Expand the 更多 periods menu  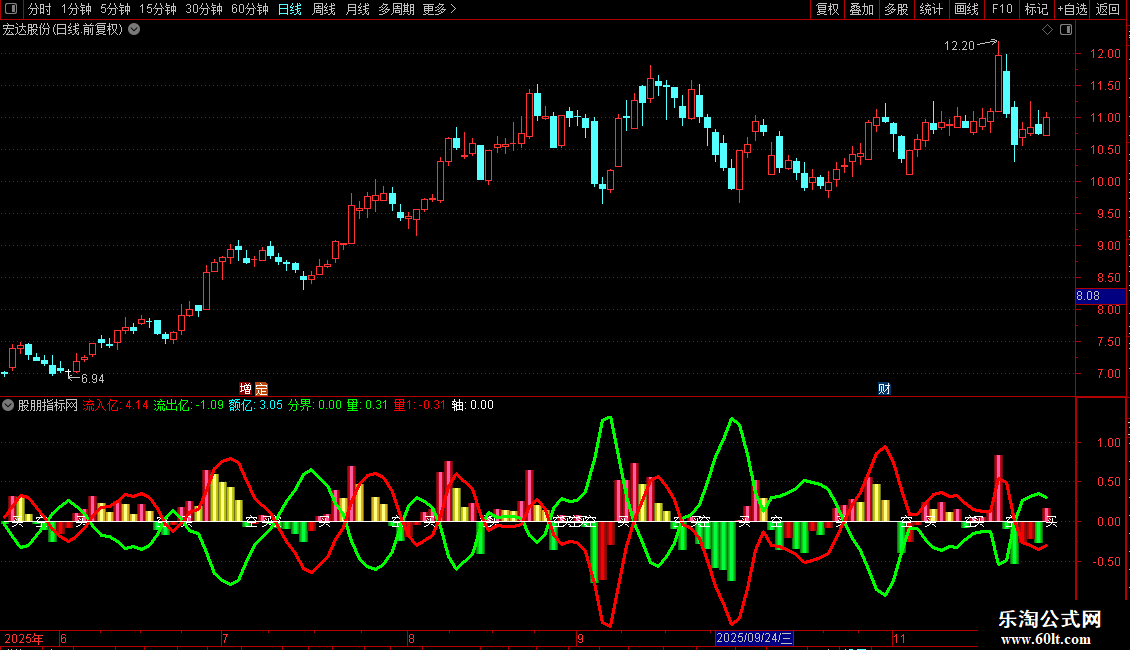pos(440,9)
